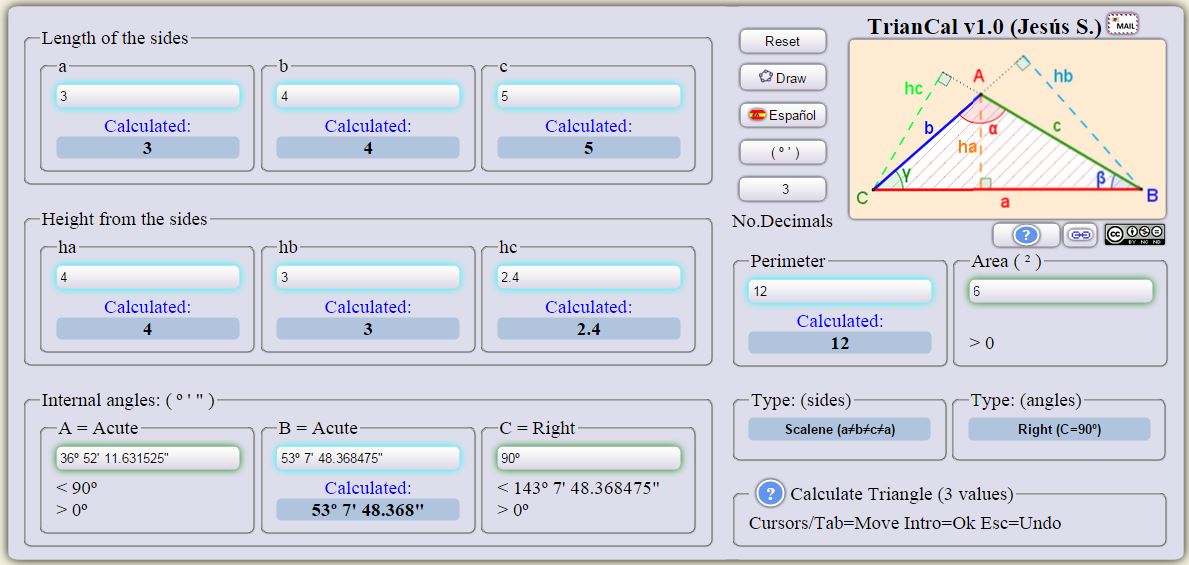Click the 'Length of the sides' group label

pyautogui.click(x=115, y=38)
